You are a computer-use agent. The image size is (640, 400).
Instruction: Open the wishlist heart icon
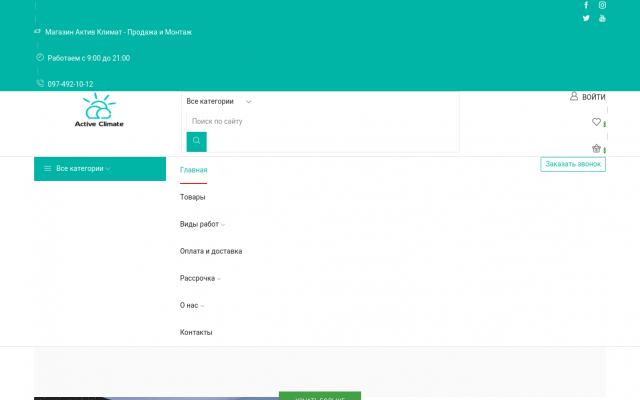point(596,122)
